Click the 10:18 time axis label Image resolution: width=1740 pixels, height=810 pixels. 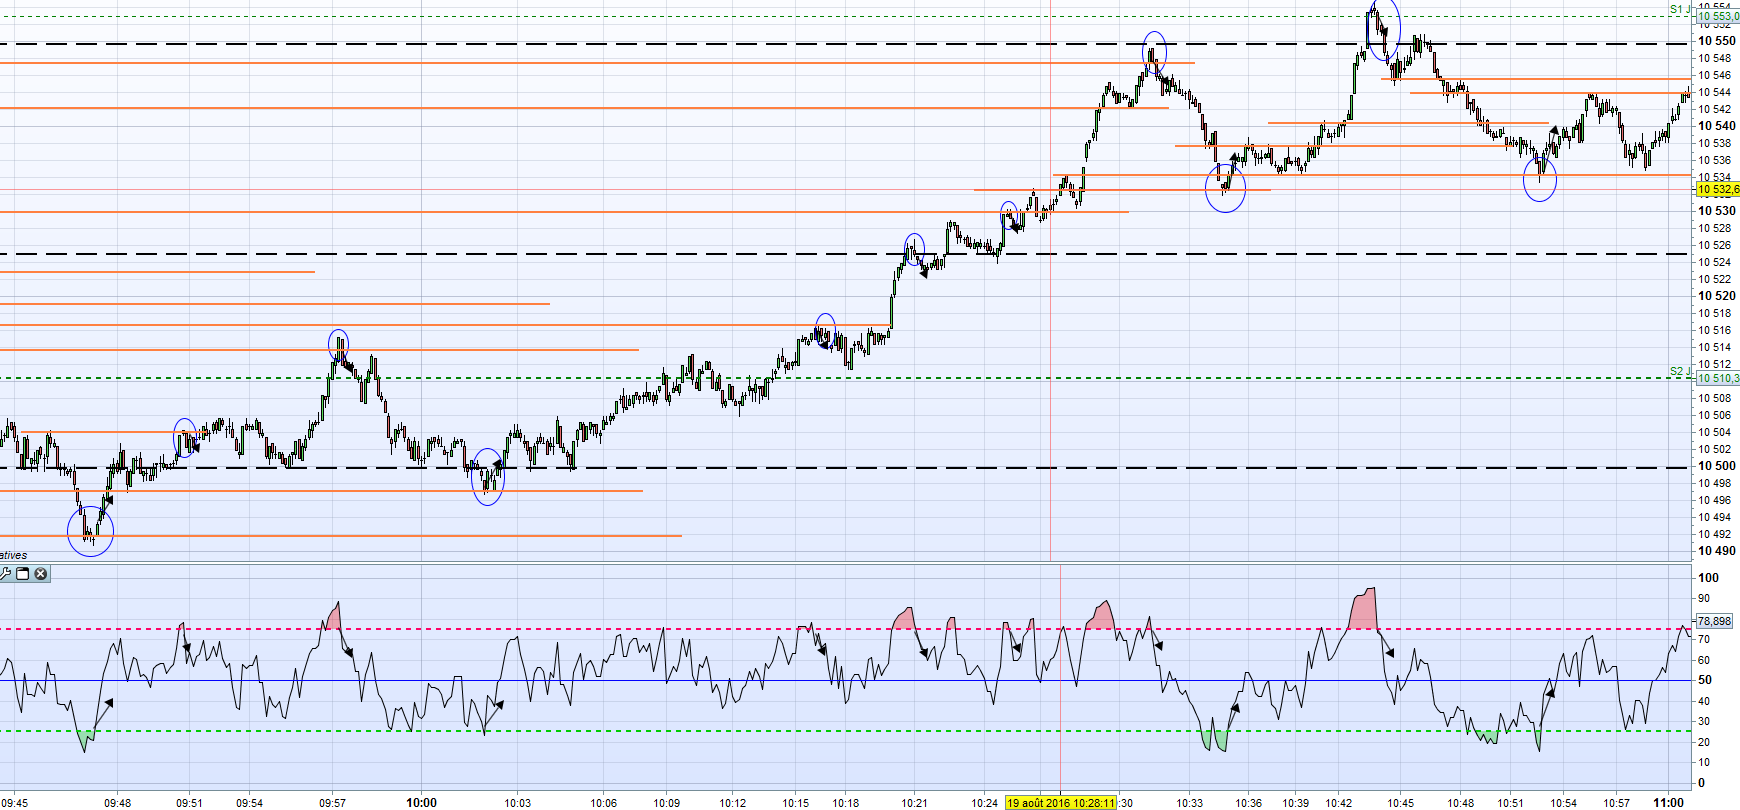(x=846, y=803)
